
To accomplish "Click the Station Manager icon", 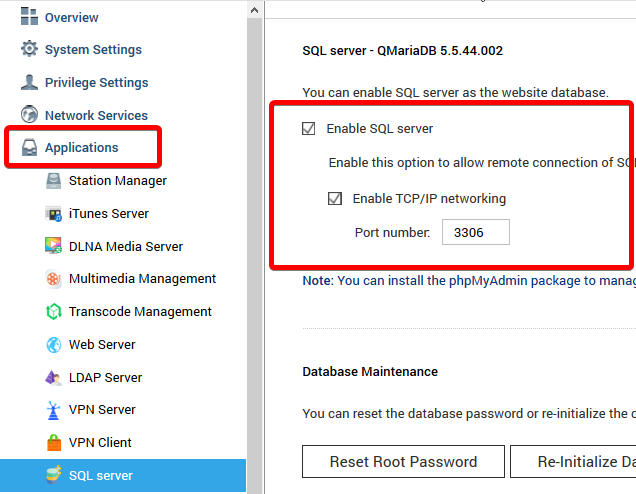I will [54, 180].
